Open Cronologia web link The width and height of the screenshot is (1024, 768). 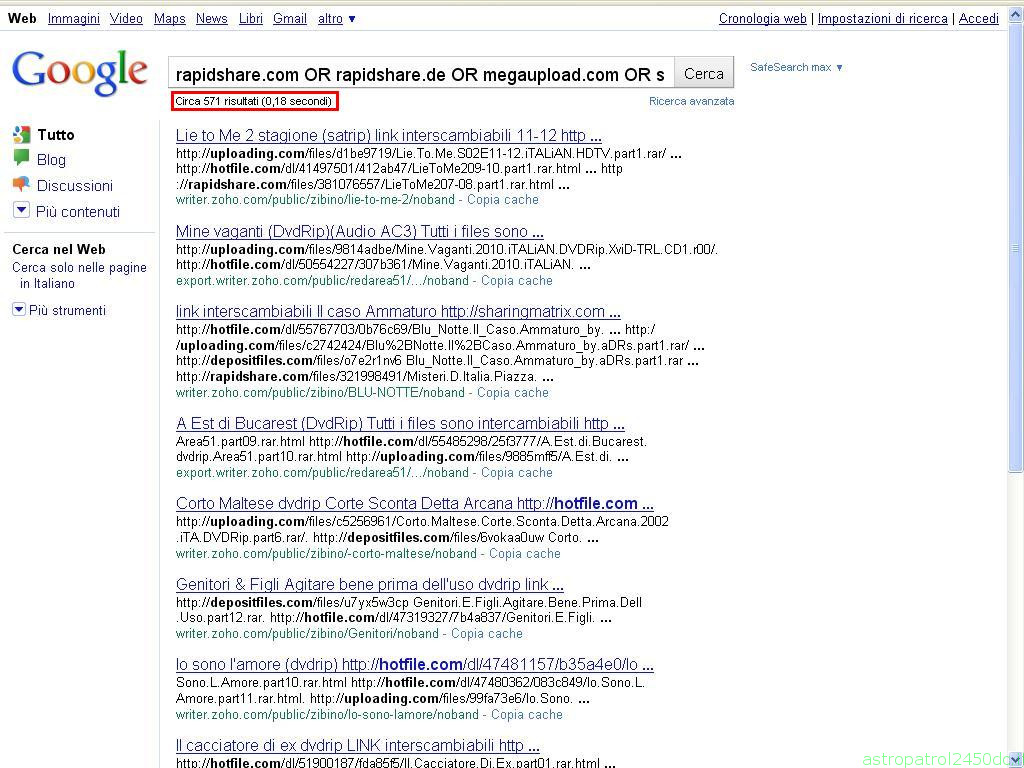[x=763, y=18]
